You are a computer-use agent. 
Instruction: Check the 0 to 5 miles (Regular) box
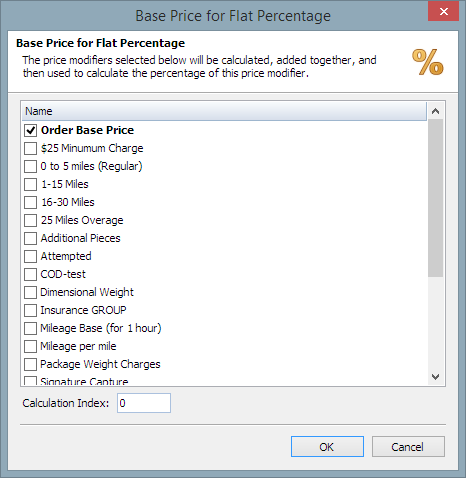click(x=30, y=166)
